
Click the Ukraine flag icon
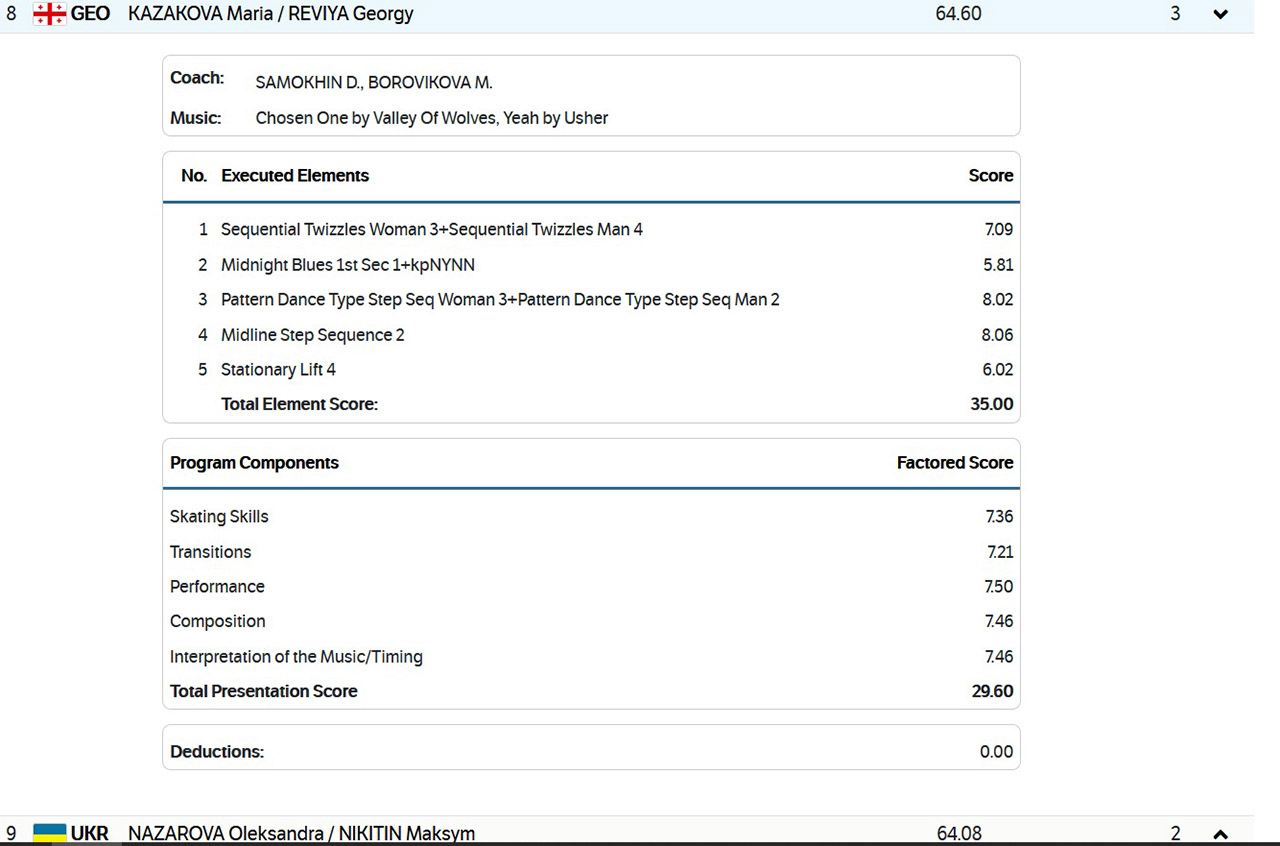(49, 833)
